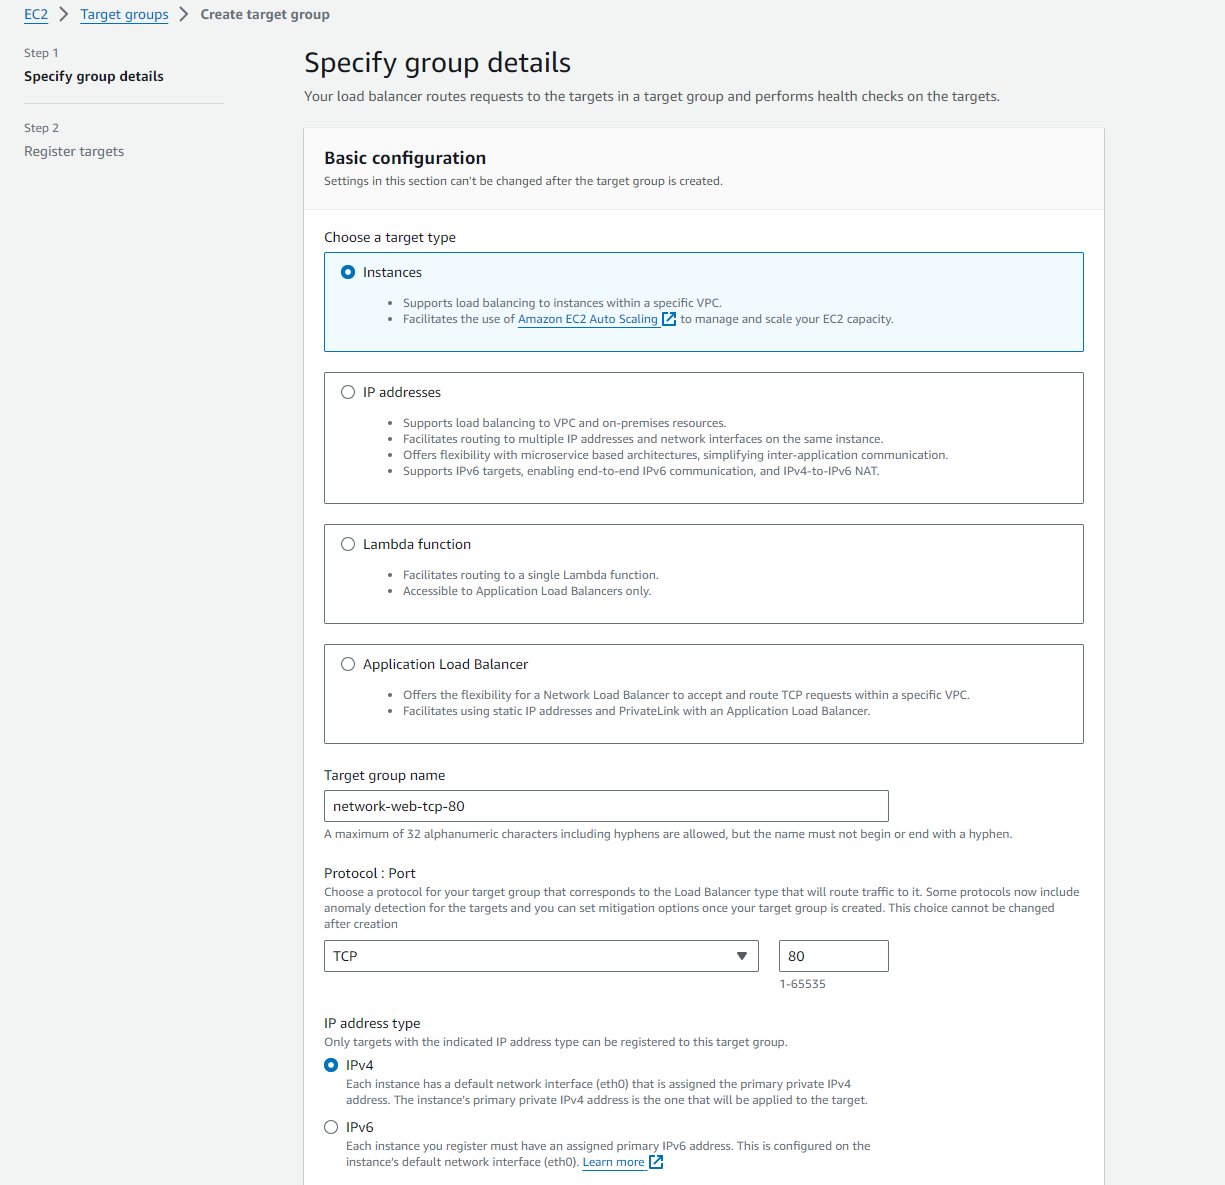The height and width of the screenshot is (1185, 1225).
Task: Follow the Learn more link
Action: 613,1162
